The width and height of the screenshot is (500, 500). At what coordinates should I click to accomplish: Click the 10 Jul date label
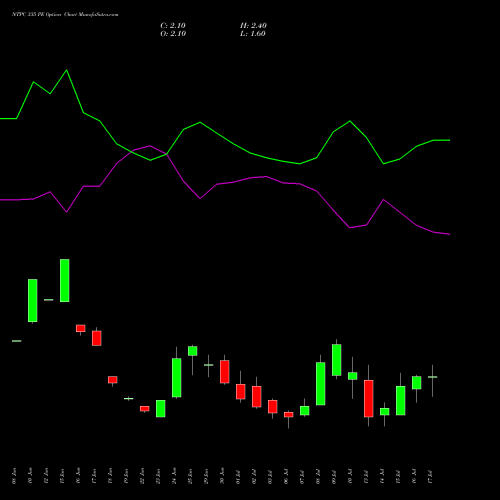tap(350, 476)
